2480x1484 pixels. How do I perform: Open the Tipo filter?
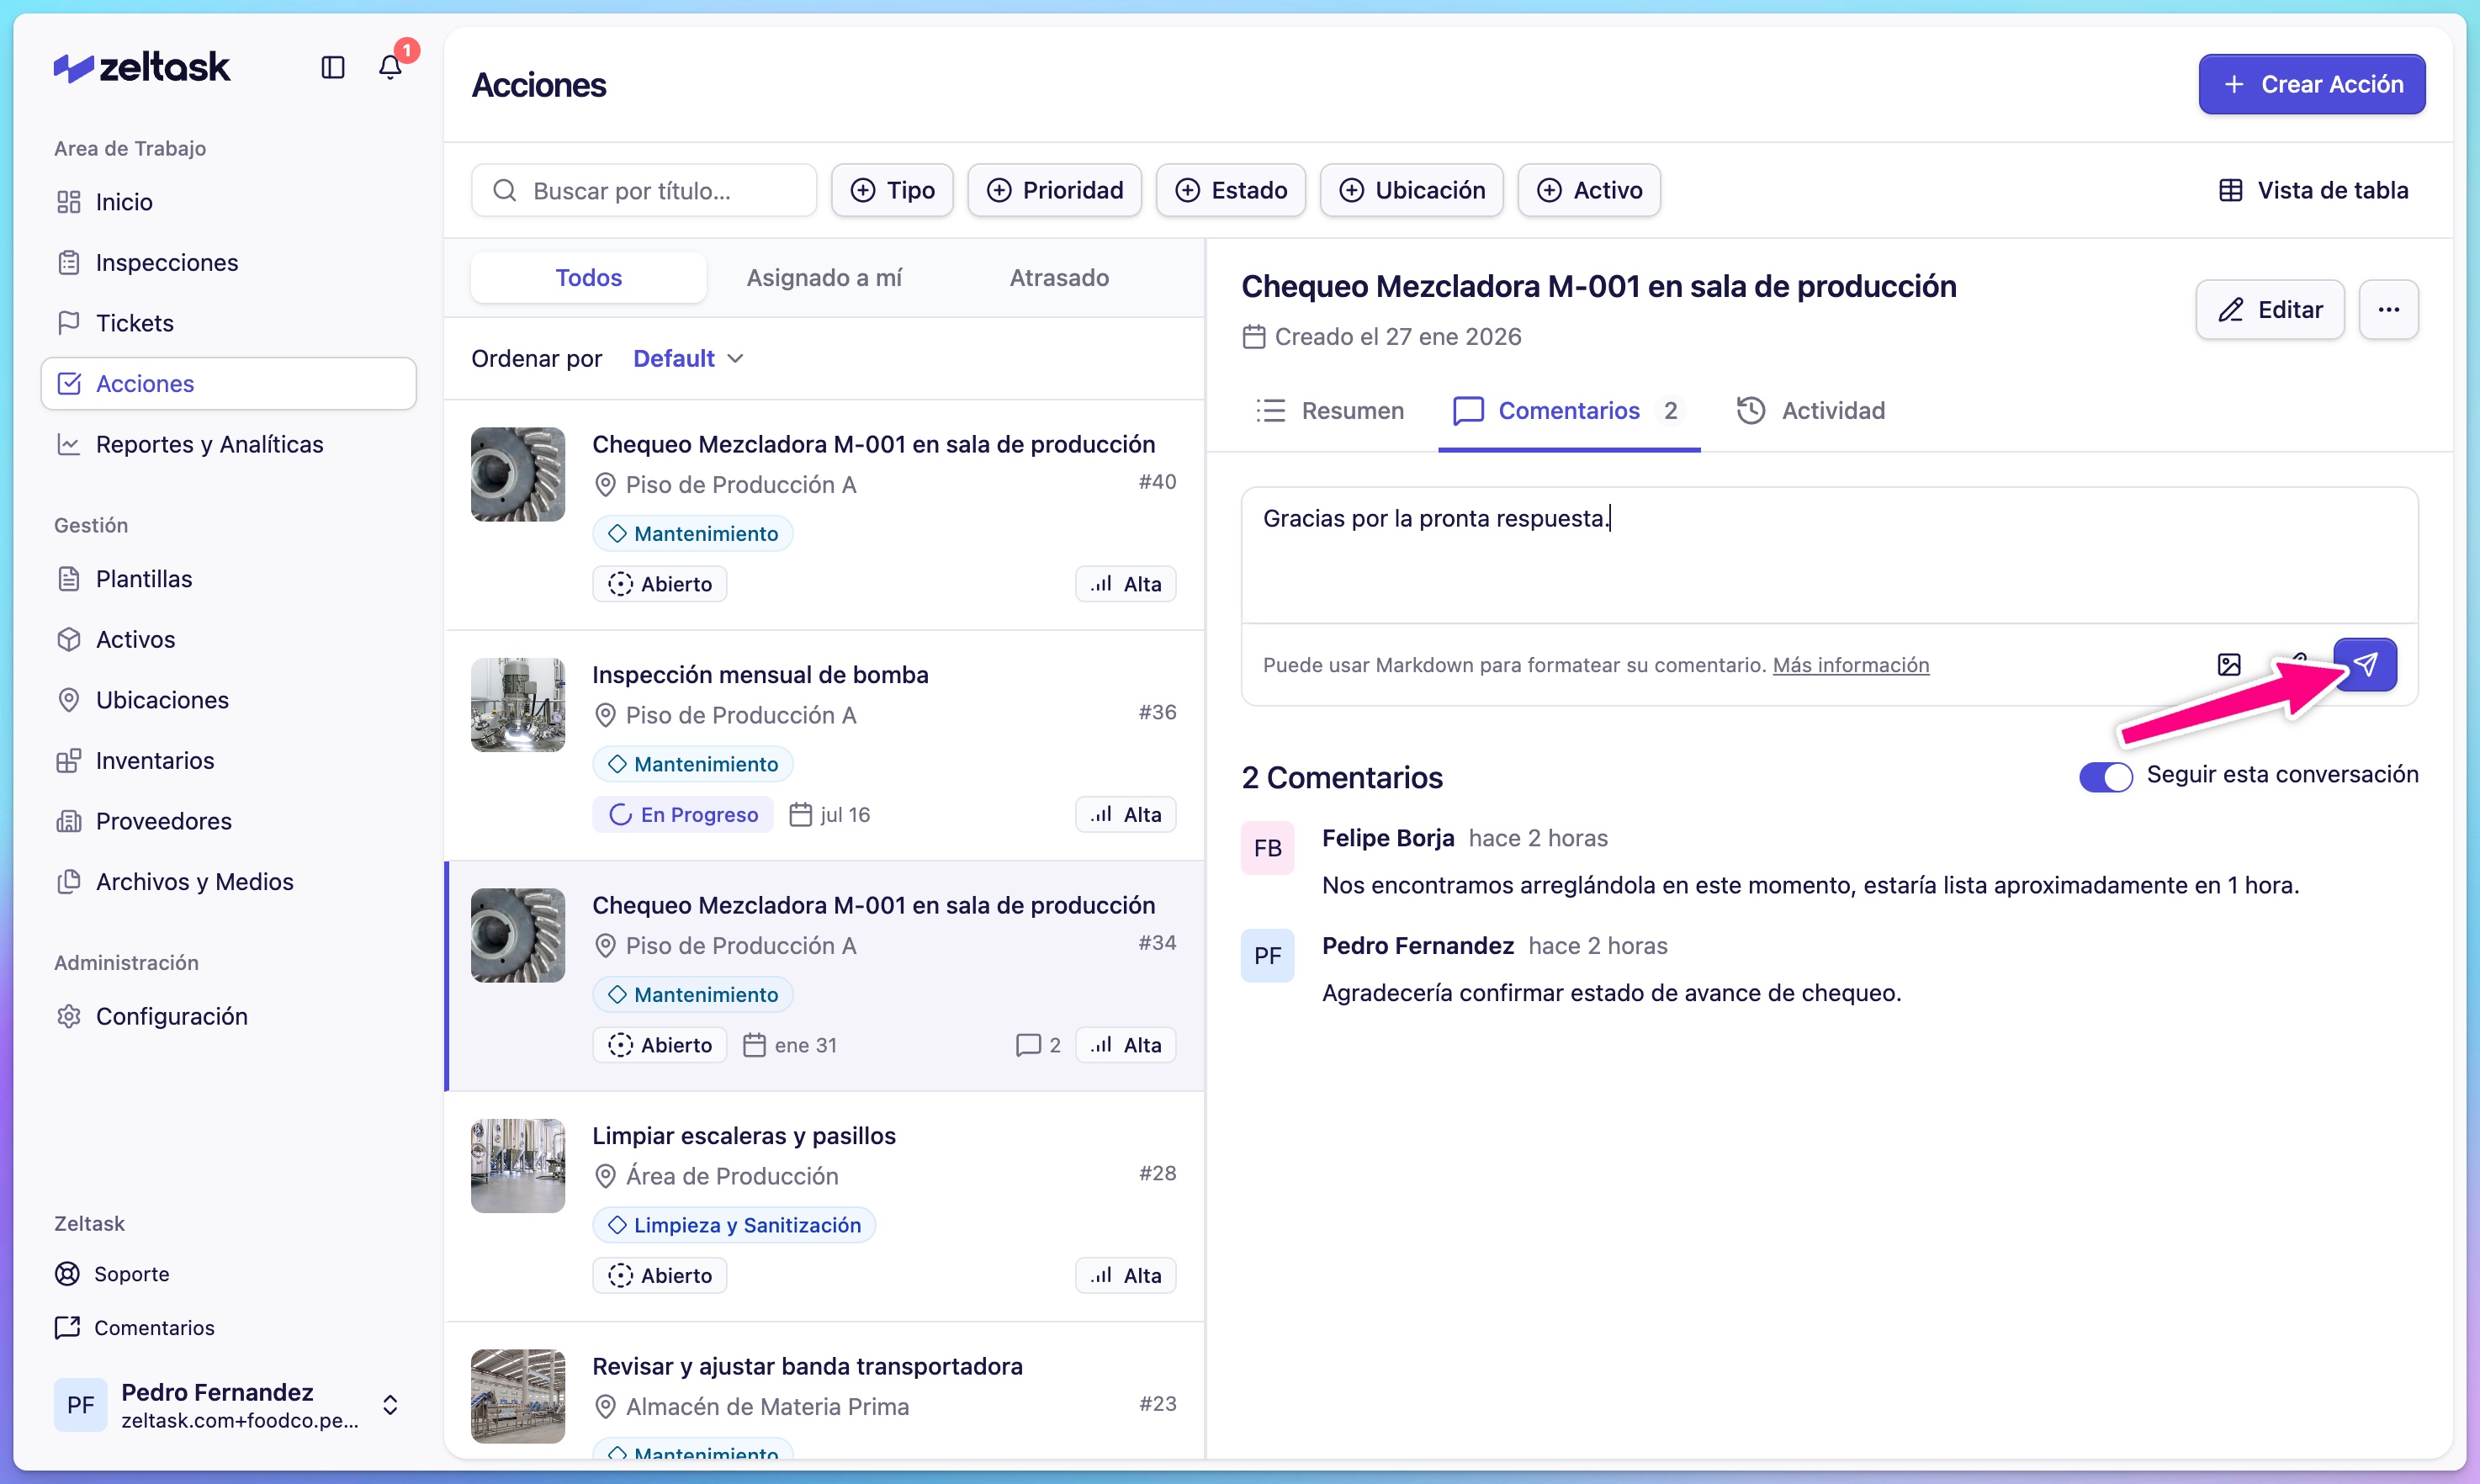click(x=892, y=190)
